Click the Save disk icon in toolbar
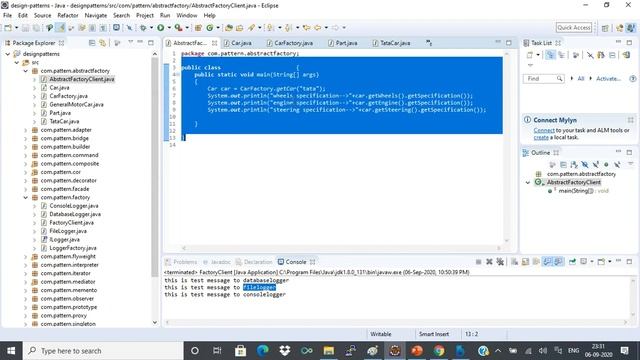The image size is (640, 360). click(25, 28)
